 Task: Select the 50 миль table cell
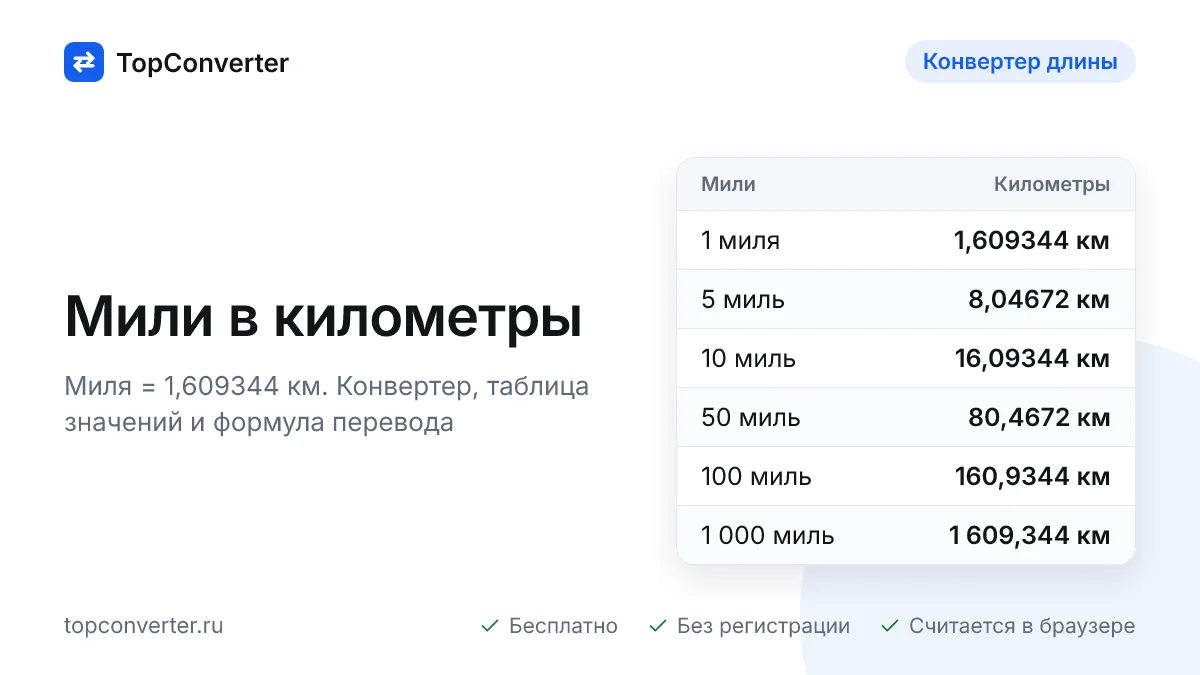(751, 418)
